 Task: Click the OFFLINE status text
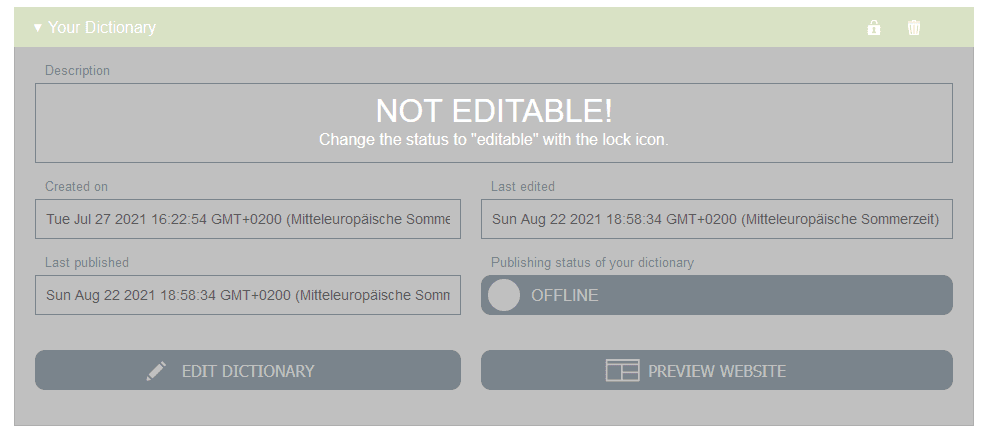564,295
